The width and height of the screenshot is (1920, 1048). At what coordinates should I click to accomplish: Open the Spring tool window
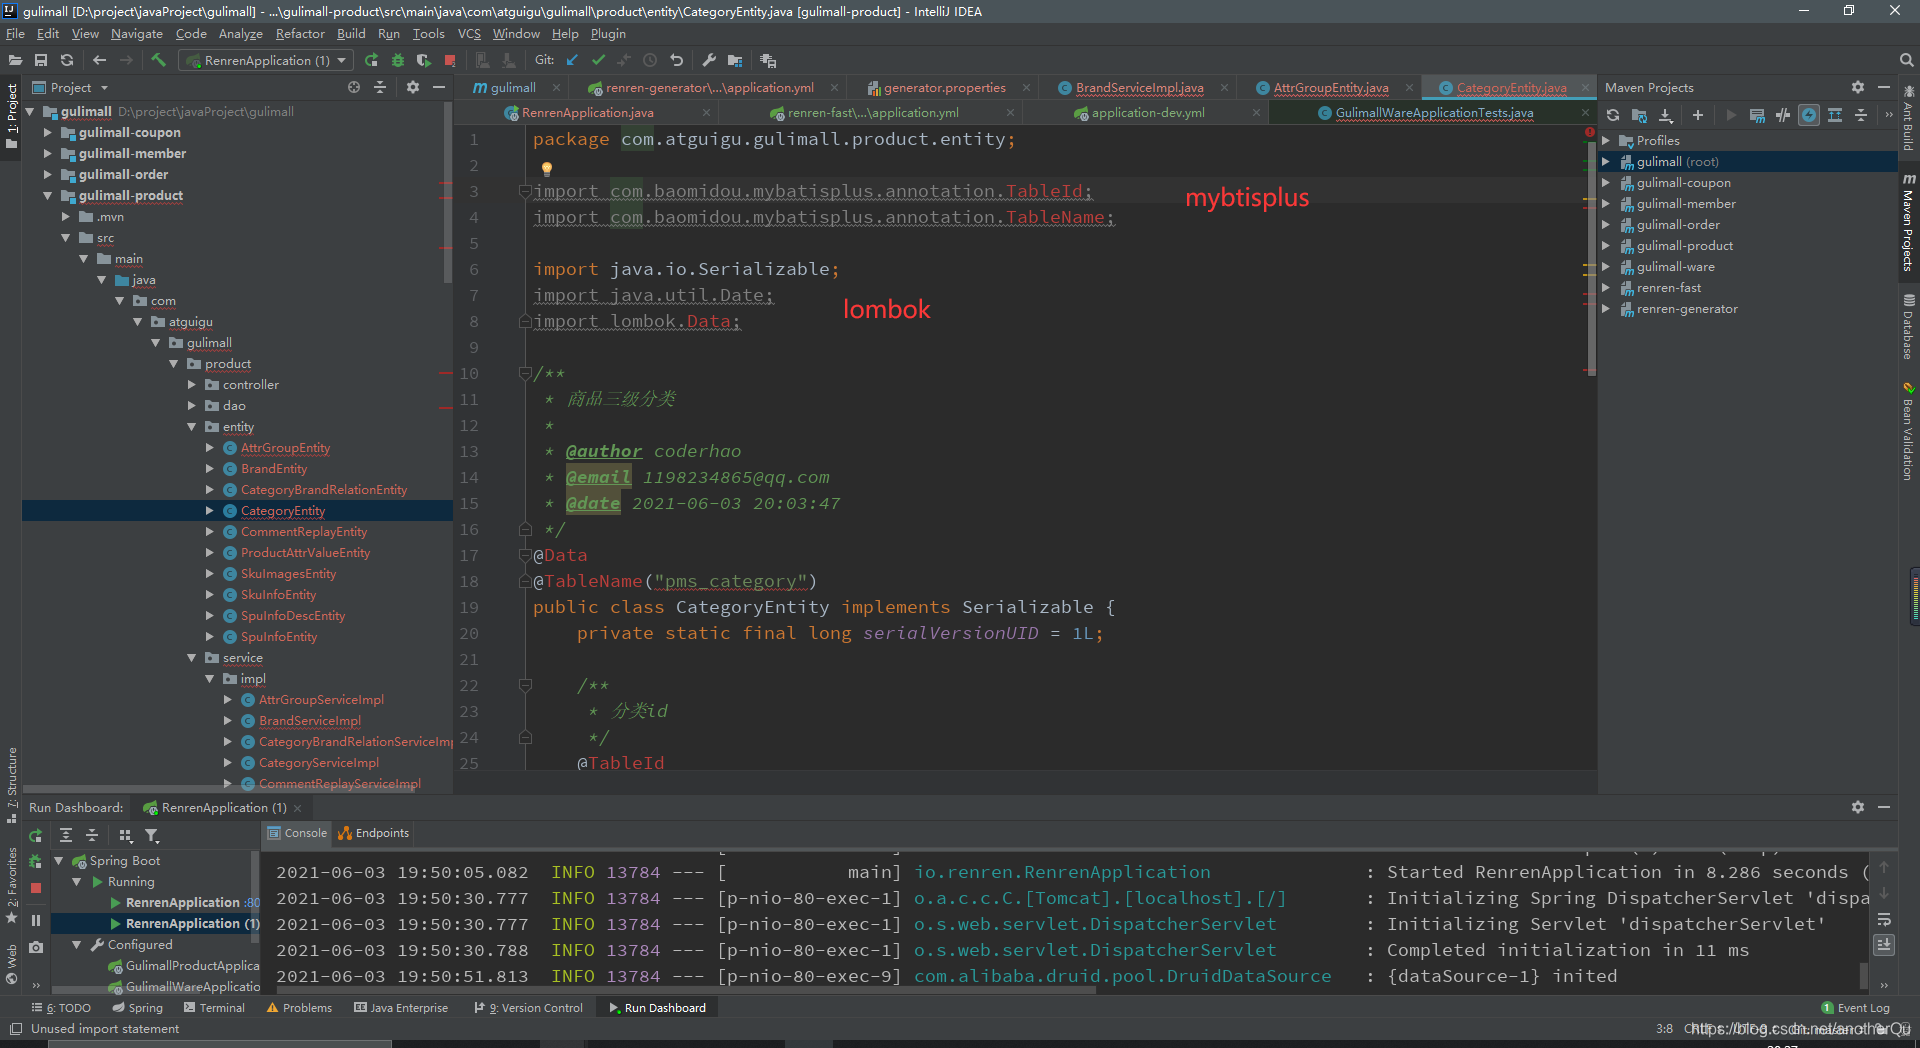tap(138, 1008)
